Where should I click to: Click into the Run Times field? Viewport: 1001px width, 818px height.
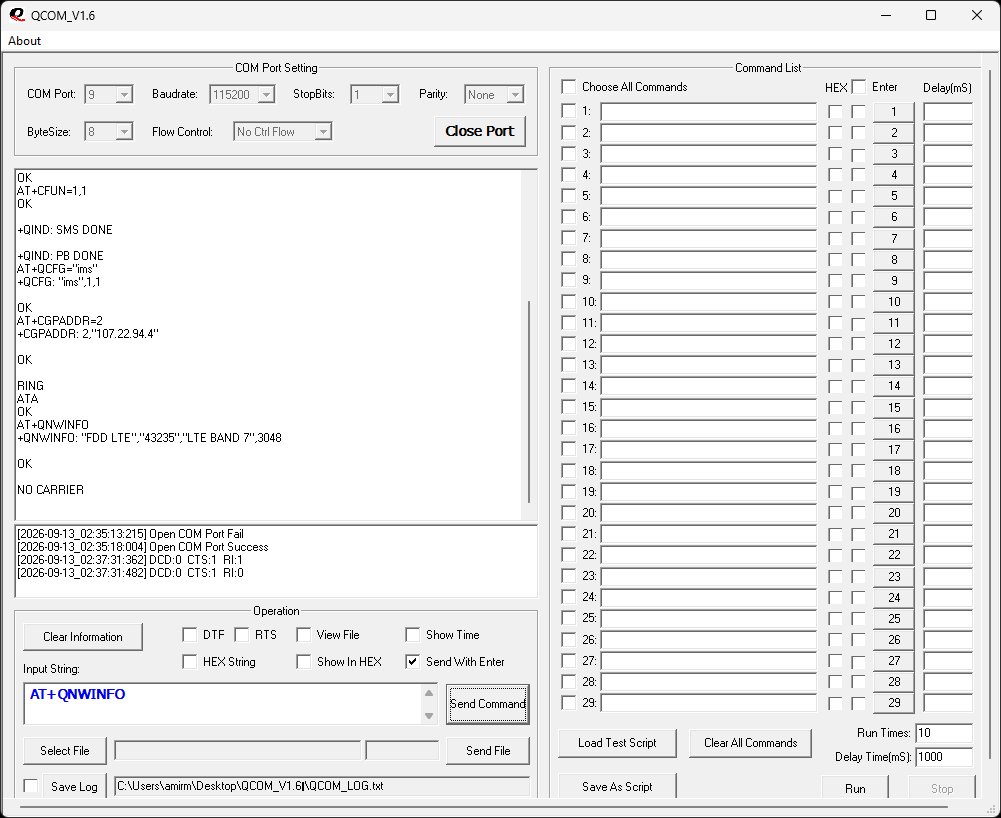click(x=944, y=733)
